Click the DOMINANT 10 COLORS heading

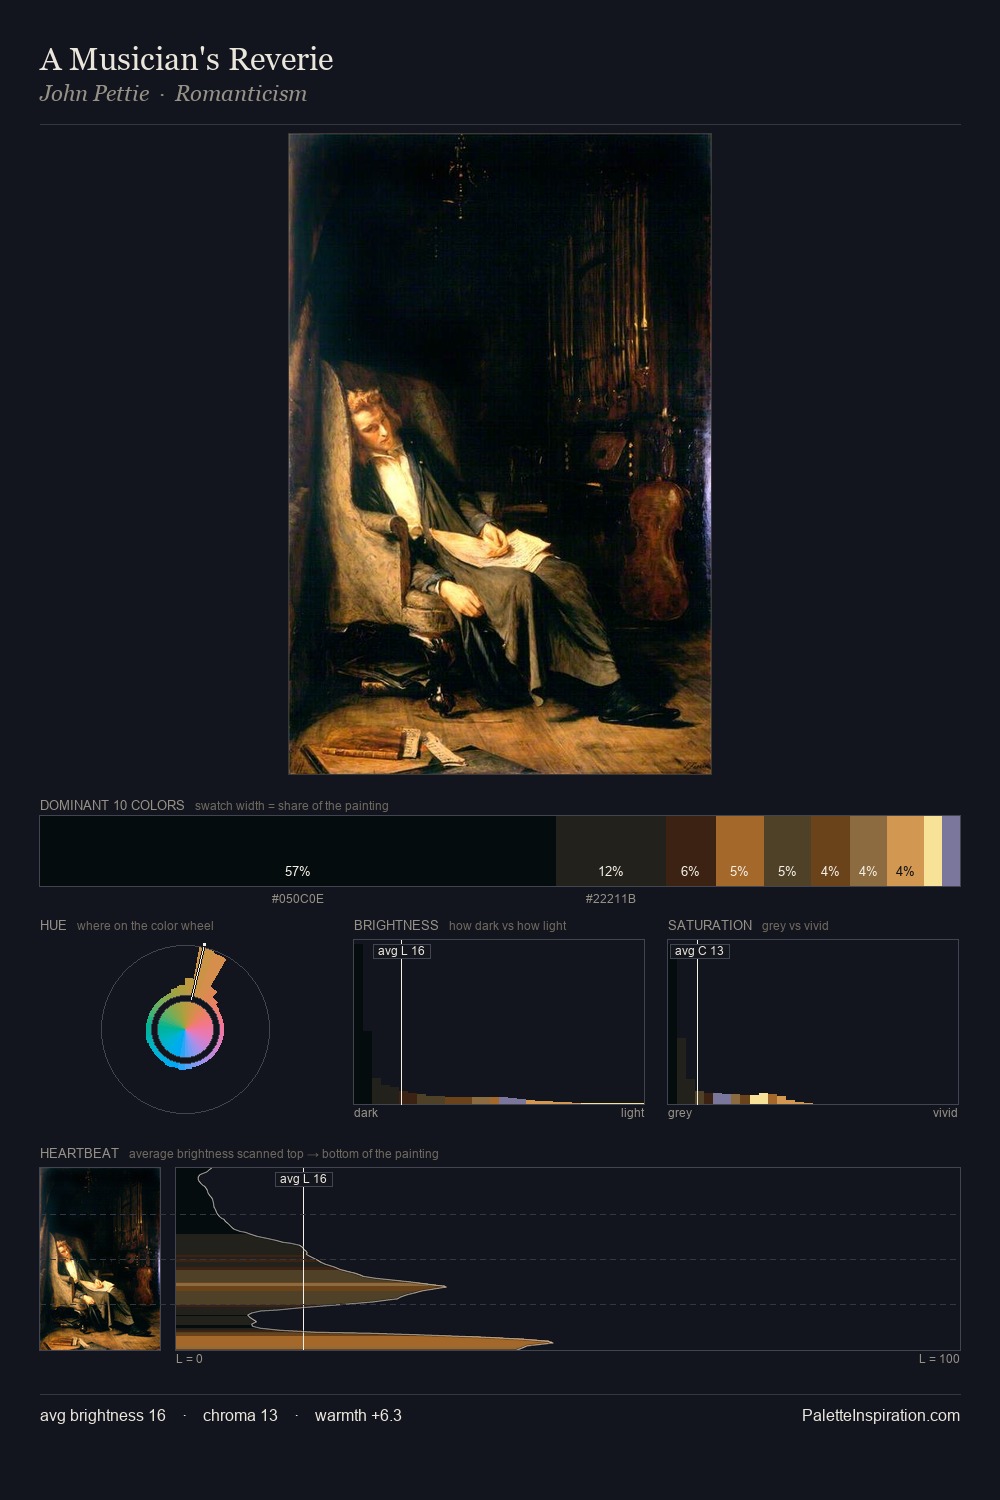coord(112,805)
